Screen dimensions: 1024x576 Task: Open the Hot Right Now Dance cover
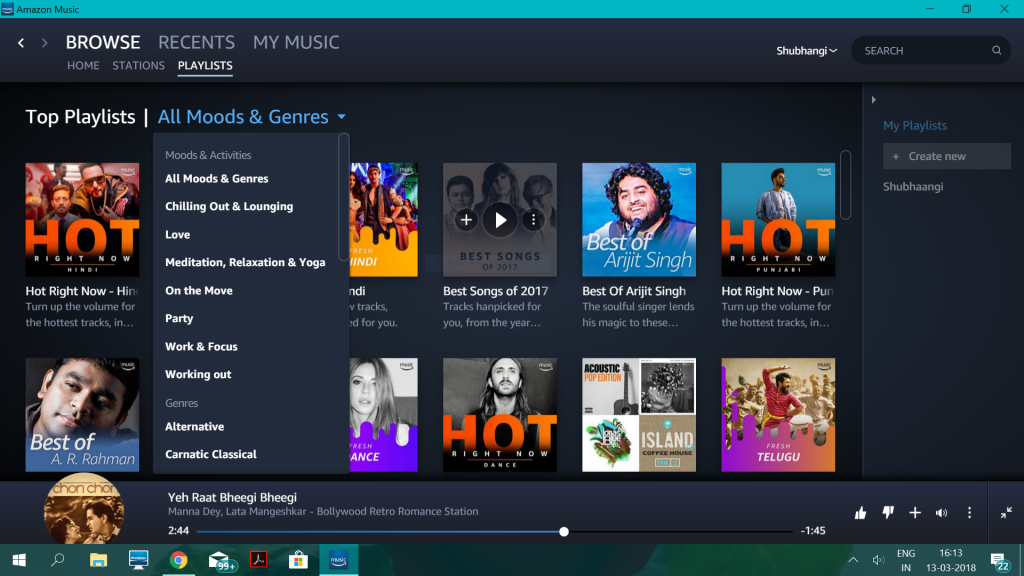click(x=500, y=415)
